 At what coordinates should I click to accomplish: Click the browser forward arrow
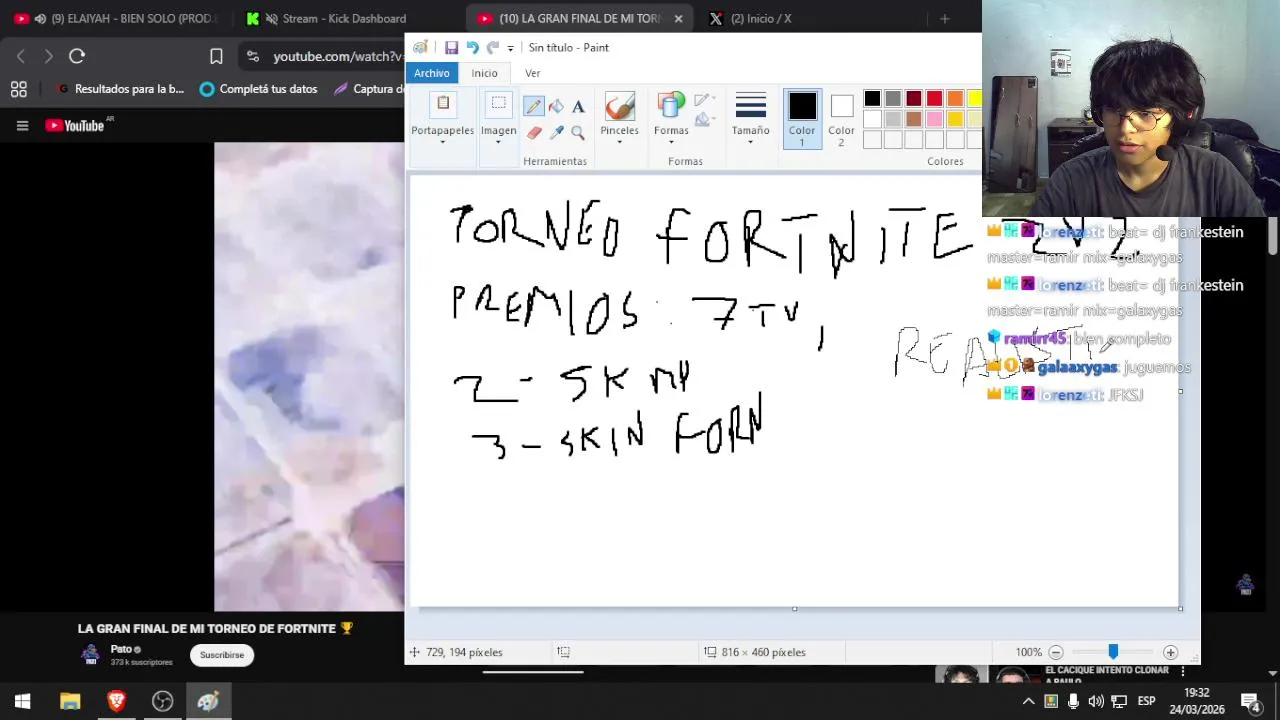pos(48,56)
